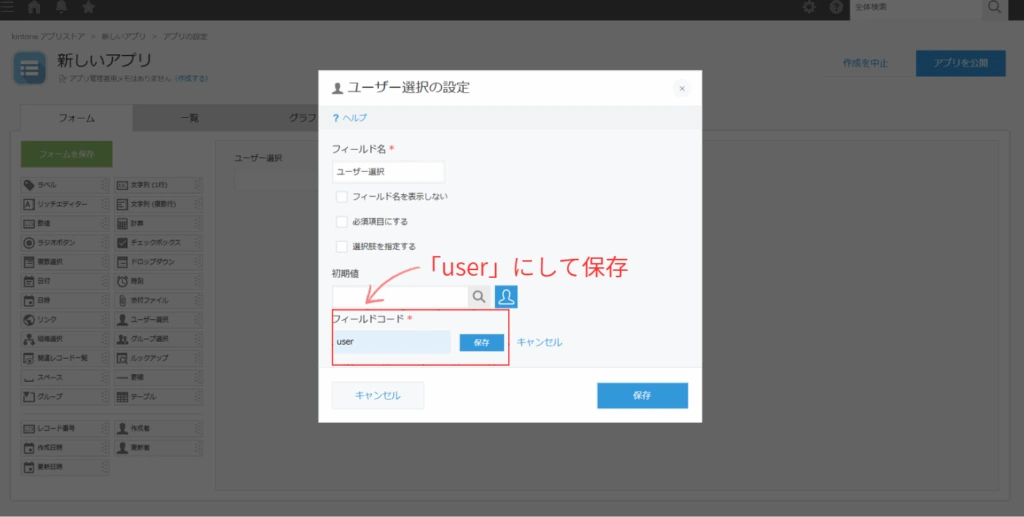Click the 作成を中止 button

pyautogui.click(x=865, y=63)
